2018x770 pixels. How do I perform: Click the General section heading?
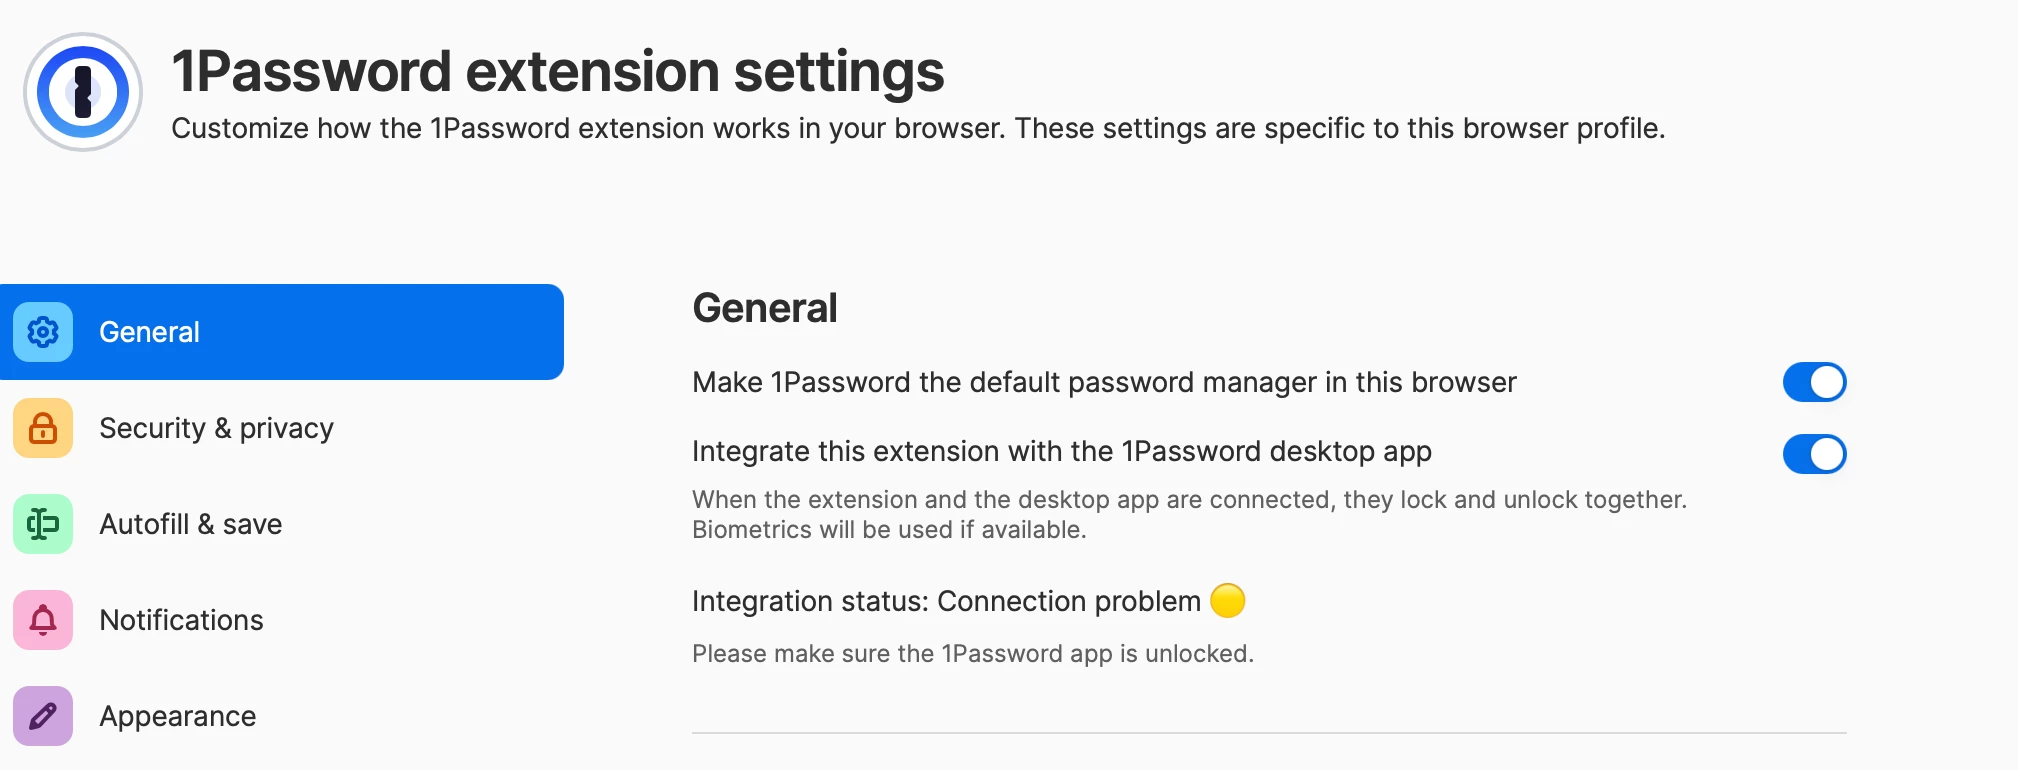765,308
